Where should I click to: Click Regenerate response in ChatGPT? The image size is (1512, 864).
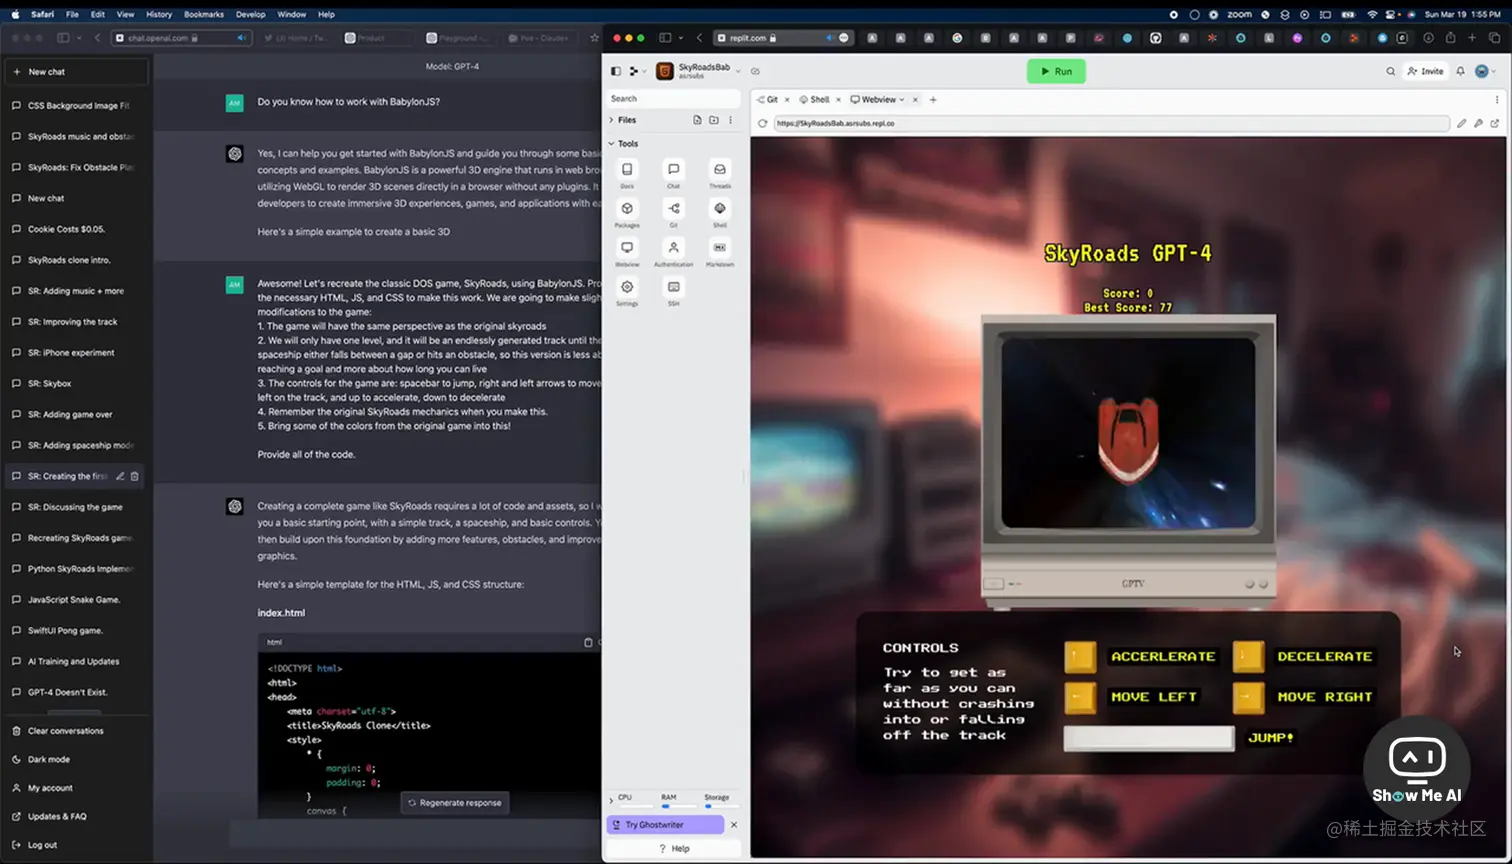click(455, 802)
